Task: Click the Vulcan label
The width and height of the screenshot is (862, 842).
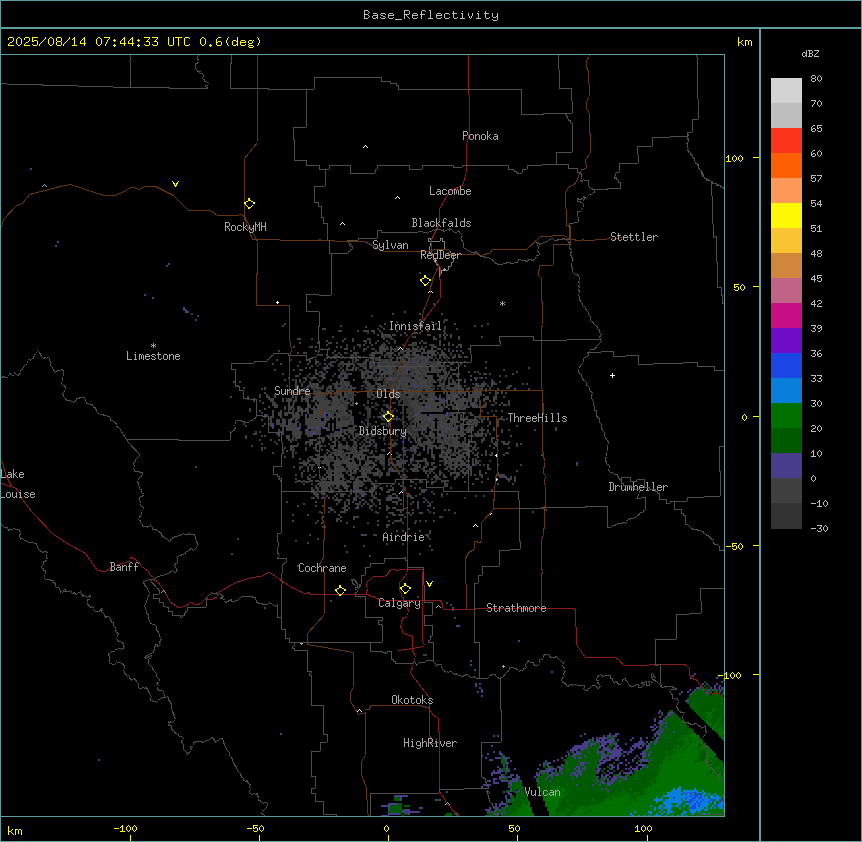Action: tap(543, 792)
